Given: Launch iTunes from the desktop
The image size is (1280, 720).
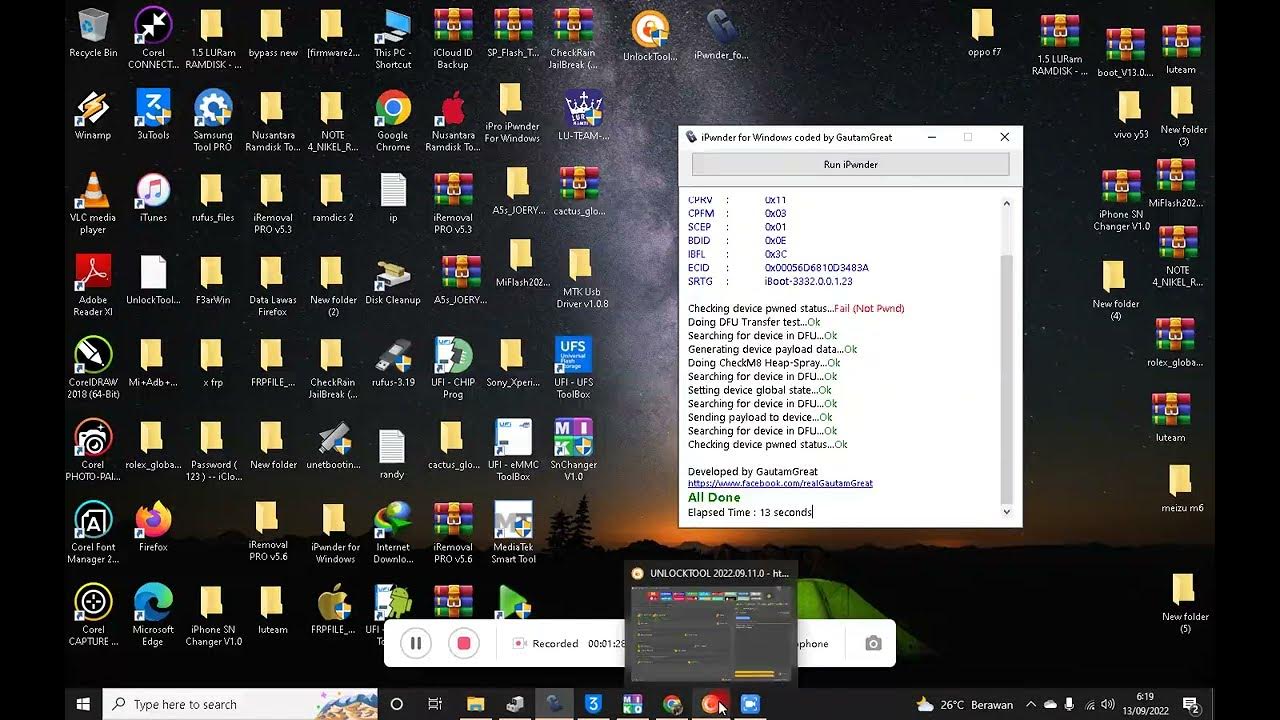Looking at the screenshot, I should click(x=153, y=197).
